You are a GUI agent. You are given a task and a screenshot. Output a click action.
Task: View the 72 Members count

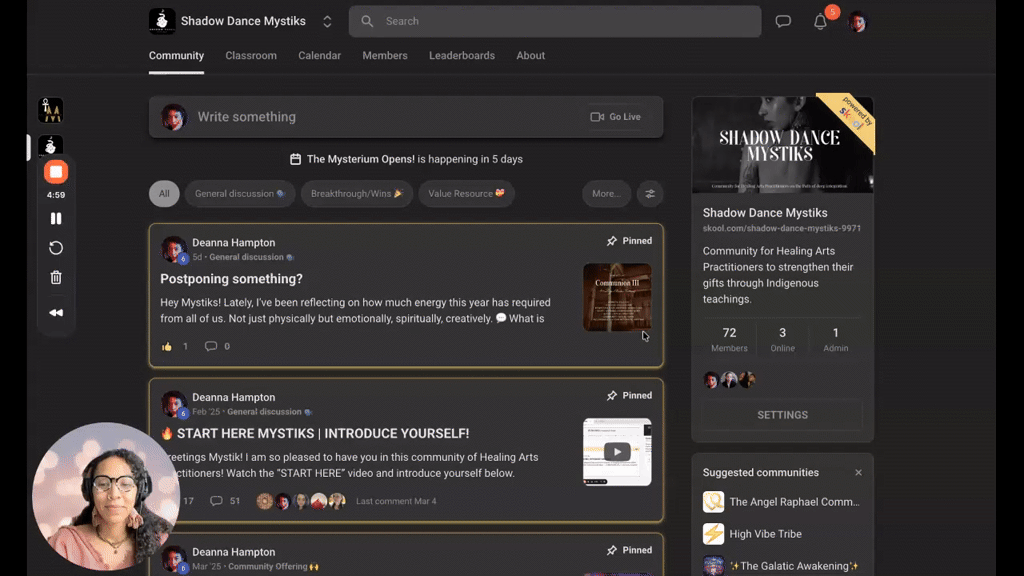(x=729, y=340)
